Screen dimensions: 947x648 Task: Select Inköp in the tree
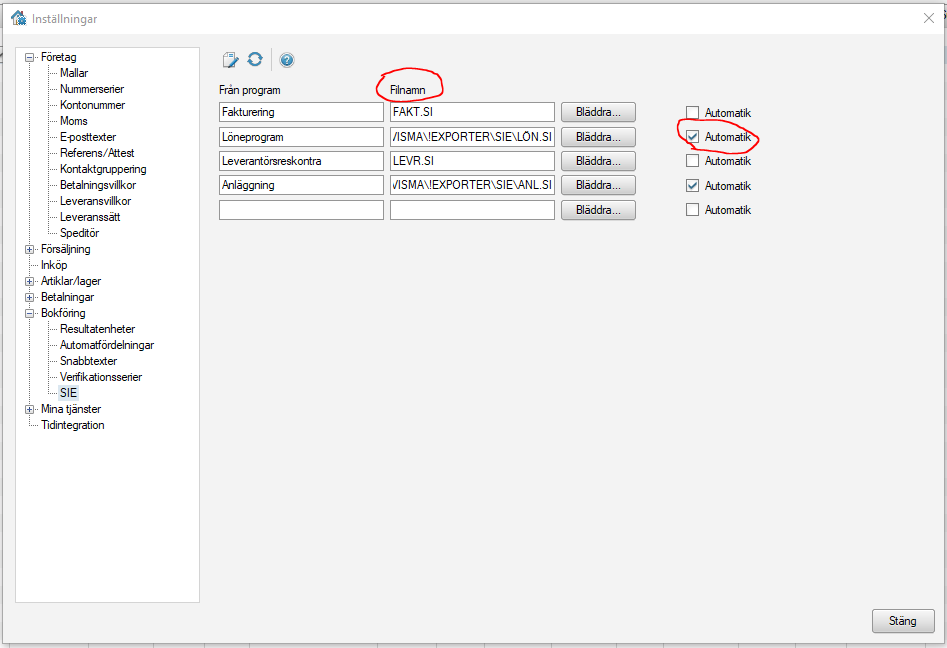(54, 265)
